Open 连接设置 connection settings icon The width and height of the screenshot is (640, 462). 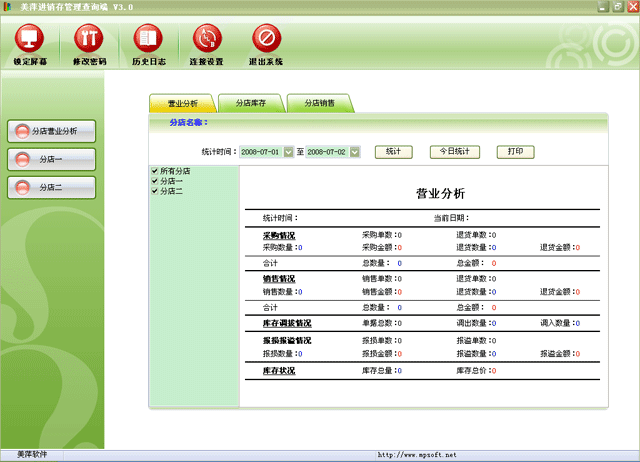[x=206, y=40]
